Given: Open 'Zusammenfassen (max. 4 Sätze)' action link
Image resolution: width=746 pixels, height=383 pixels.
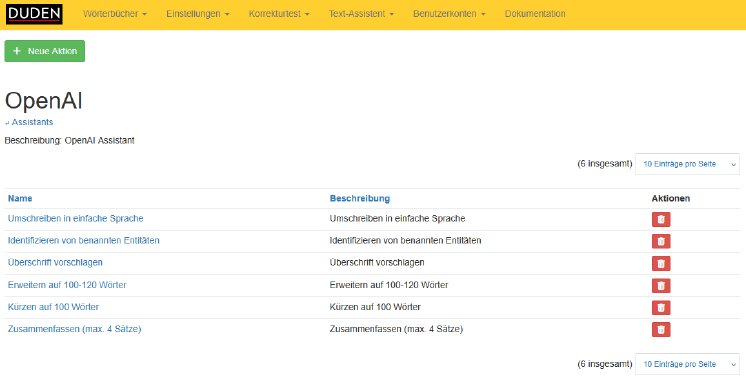Looking at the screenshot, I should (x=74, y=329).
